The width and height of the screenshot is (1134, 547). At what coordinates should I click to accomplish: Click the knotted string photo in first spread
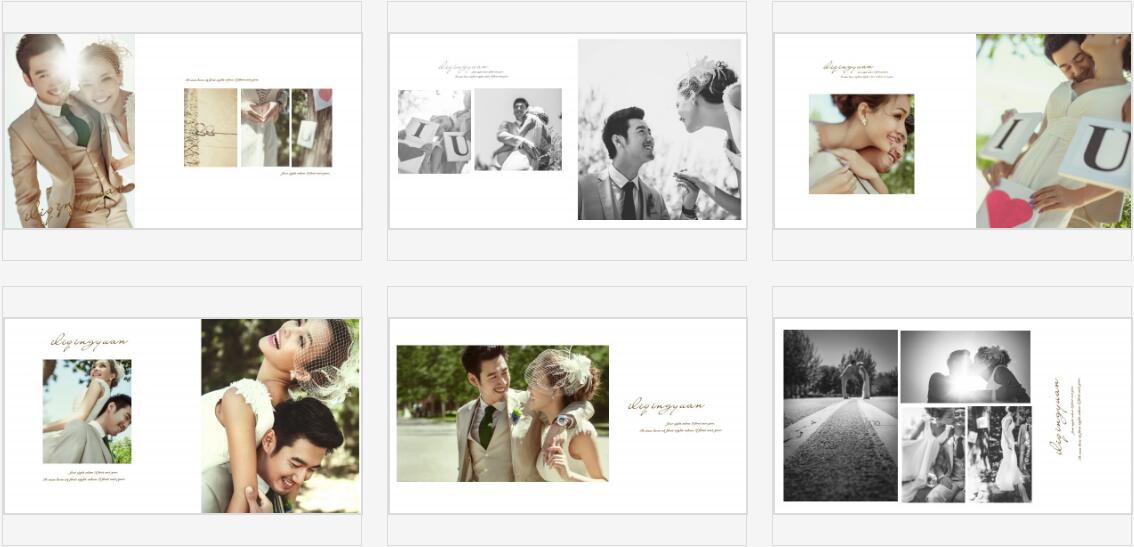point(210,127)
